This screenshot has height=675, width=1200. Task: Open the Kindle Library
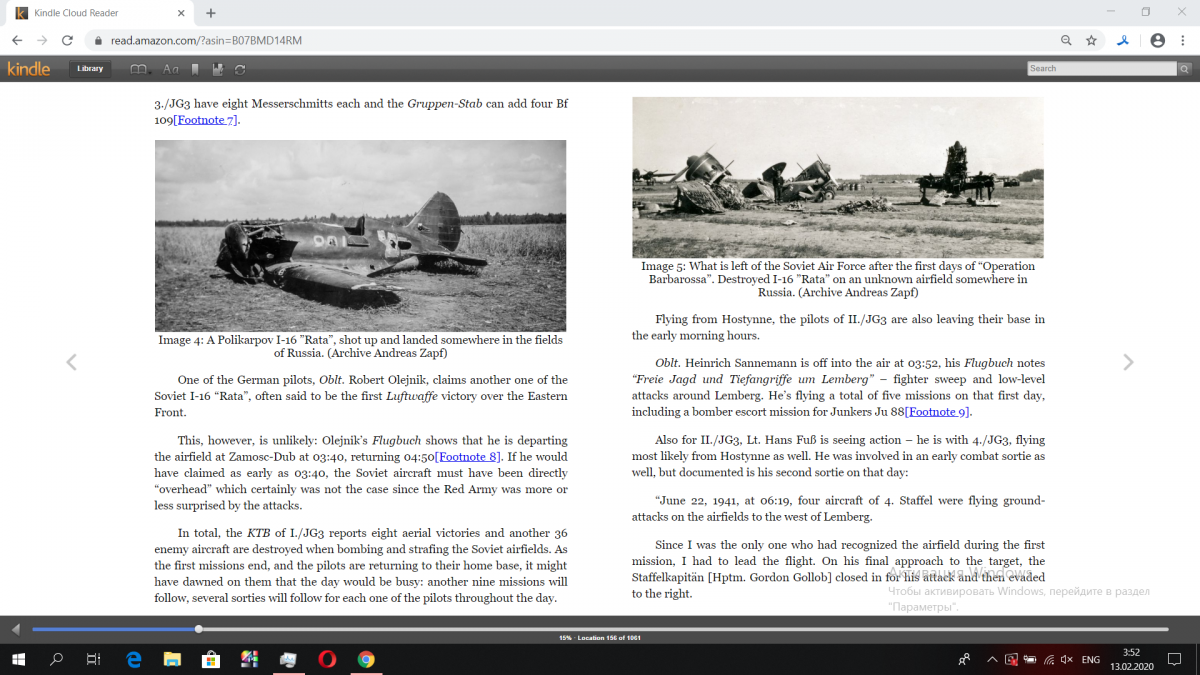click(x=90, y=69)
